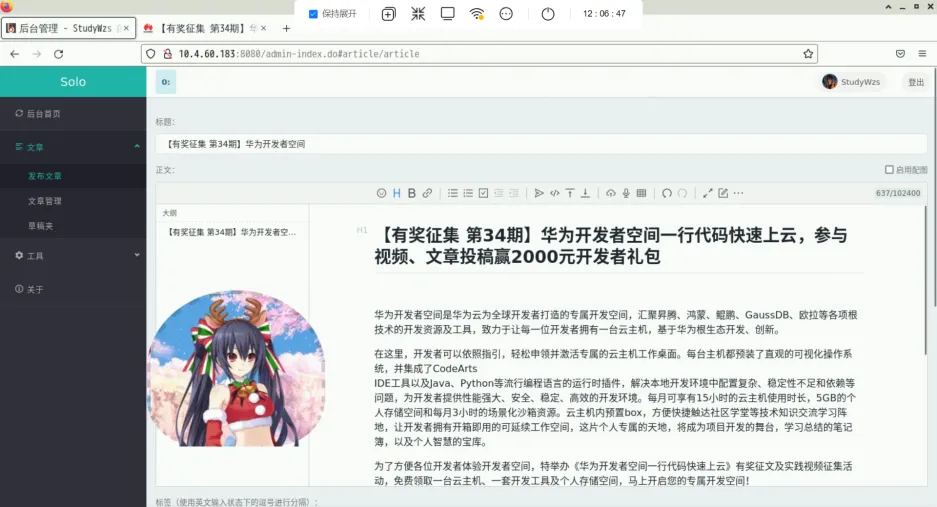Click the Solo logo header
This screenshot has height=507, width=937.
point(73,82)
